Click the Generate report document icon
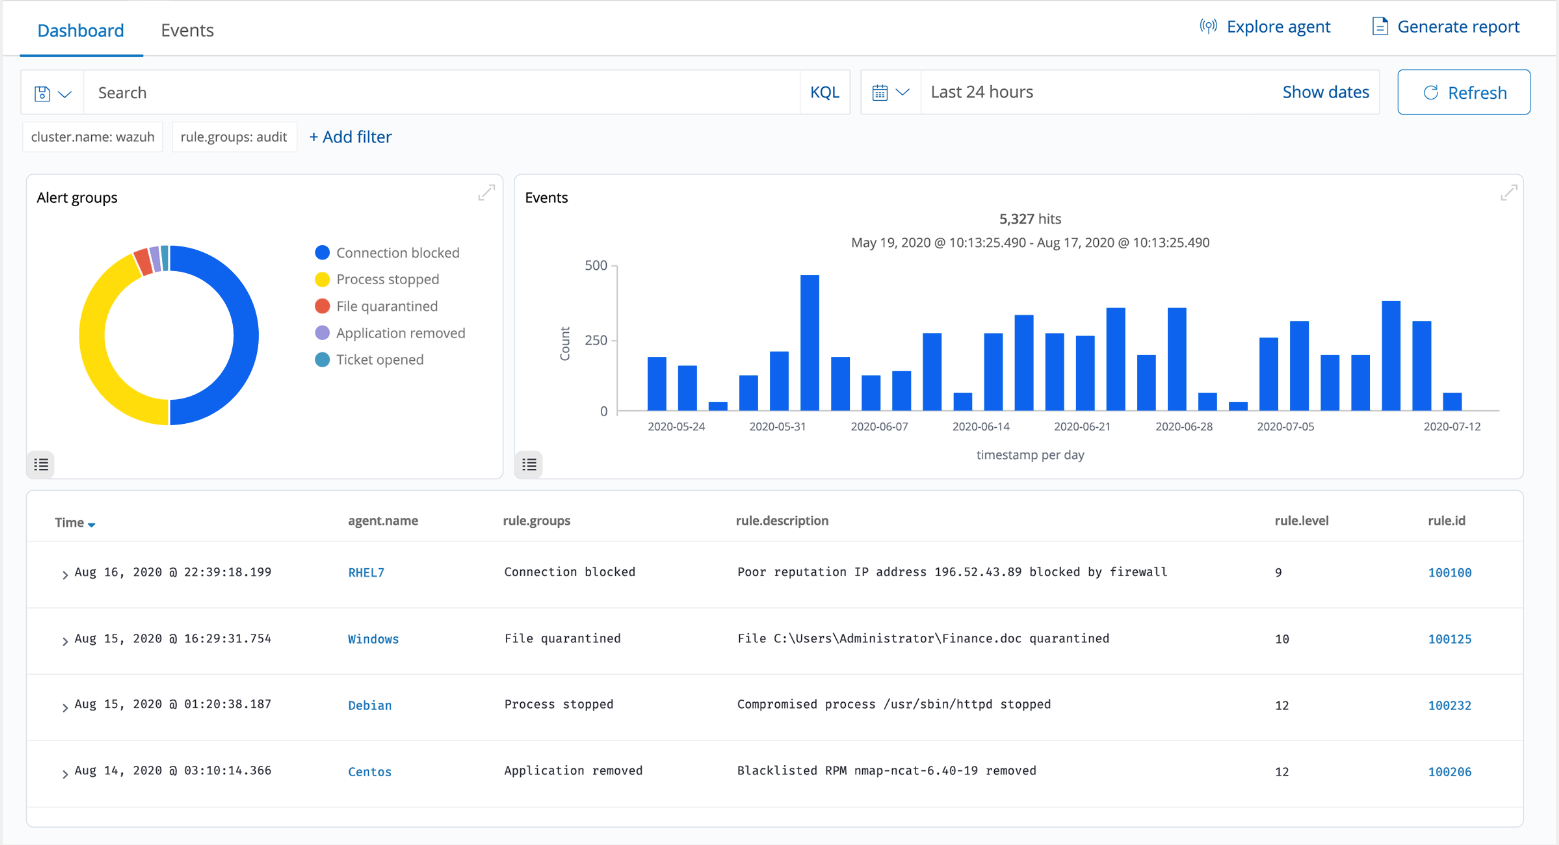 click(x=1380, y=26)
